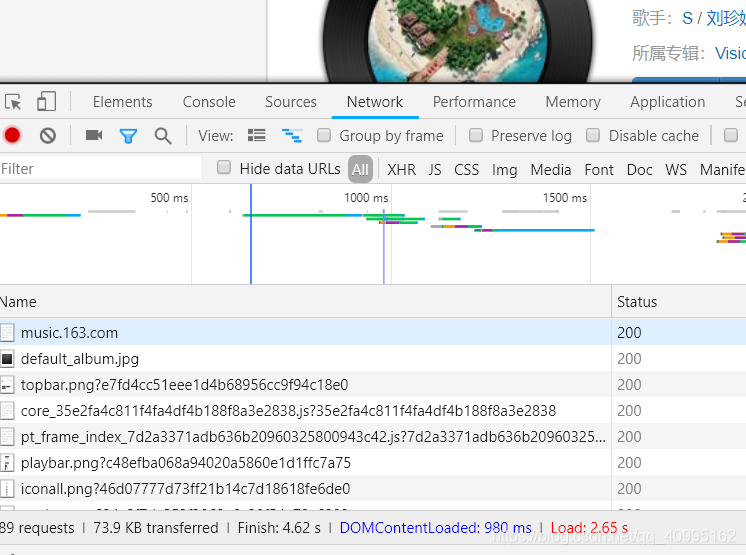Toggle the filter funnel icon
Viewport: 746px width, 555px height.
pyautogui.click(x=128, y=136)
